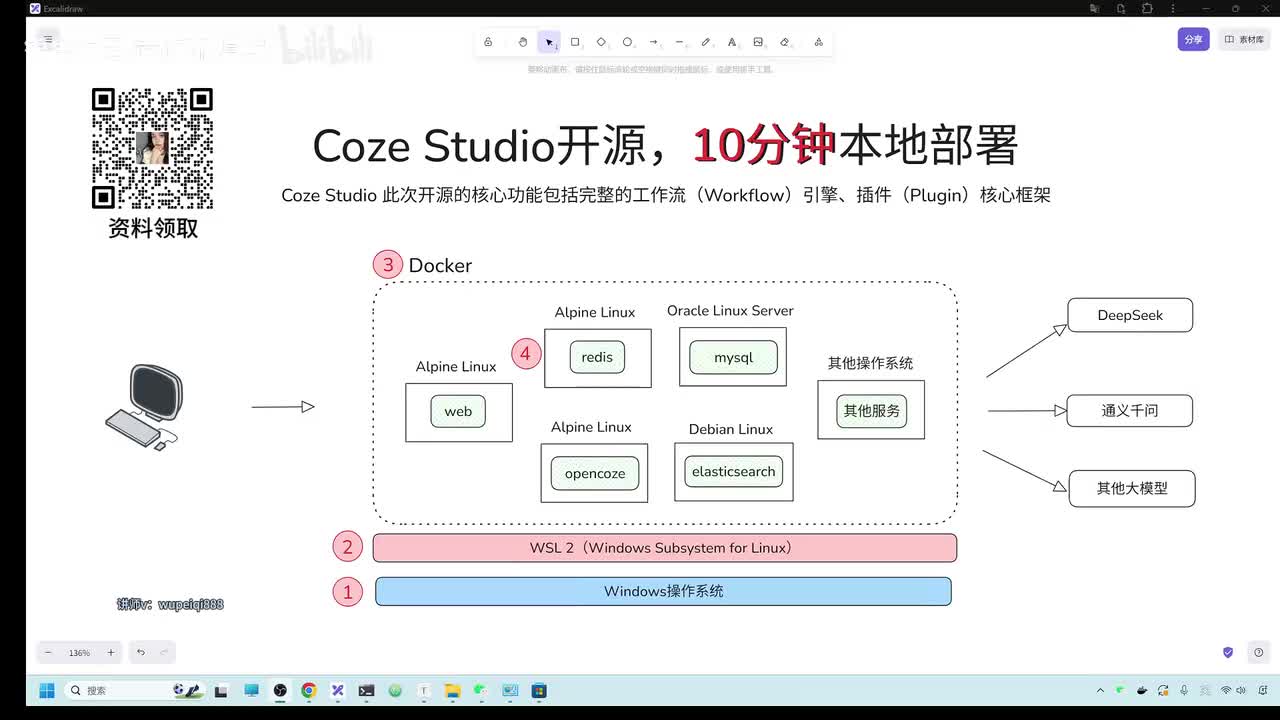Image resolution: width=1280 pixels, height=720 pixels.
Task: Select the Eraser tool
Action: [784, 42]
